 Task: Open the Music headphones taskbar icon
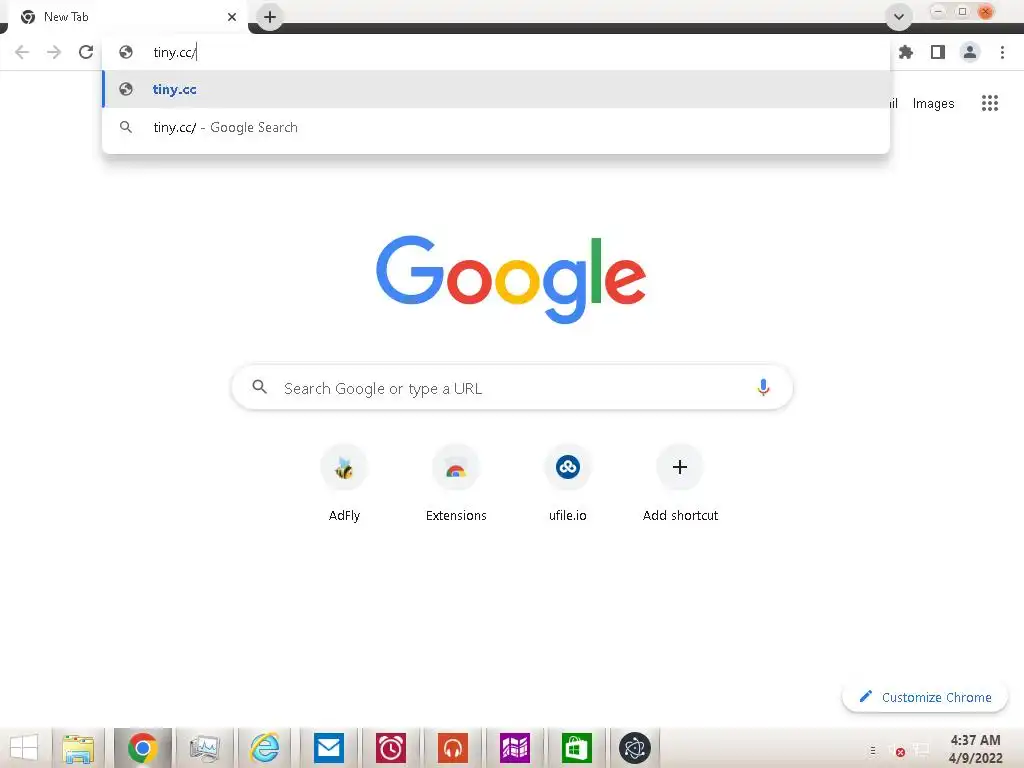453,748
